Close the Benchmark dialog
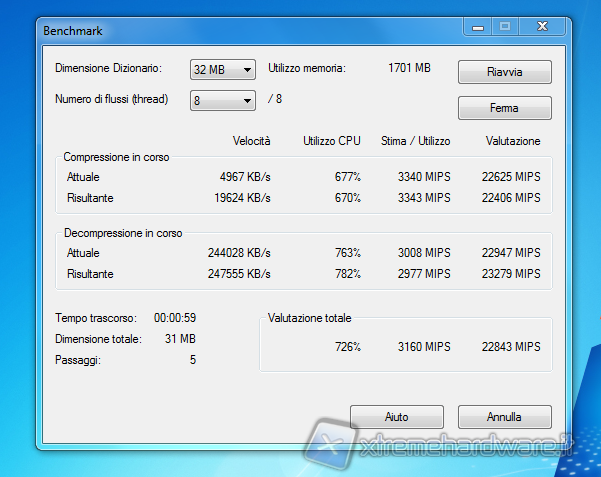Image resolution: width=601 pixels, height=477 pixels. (541, 27)
